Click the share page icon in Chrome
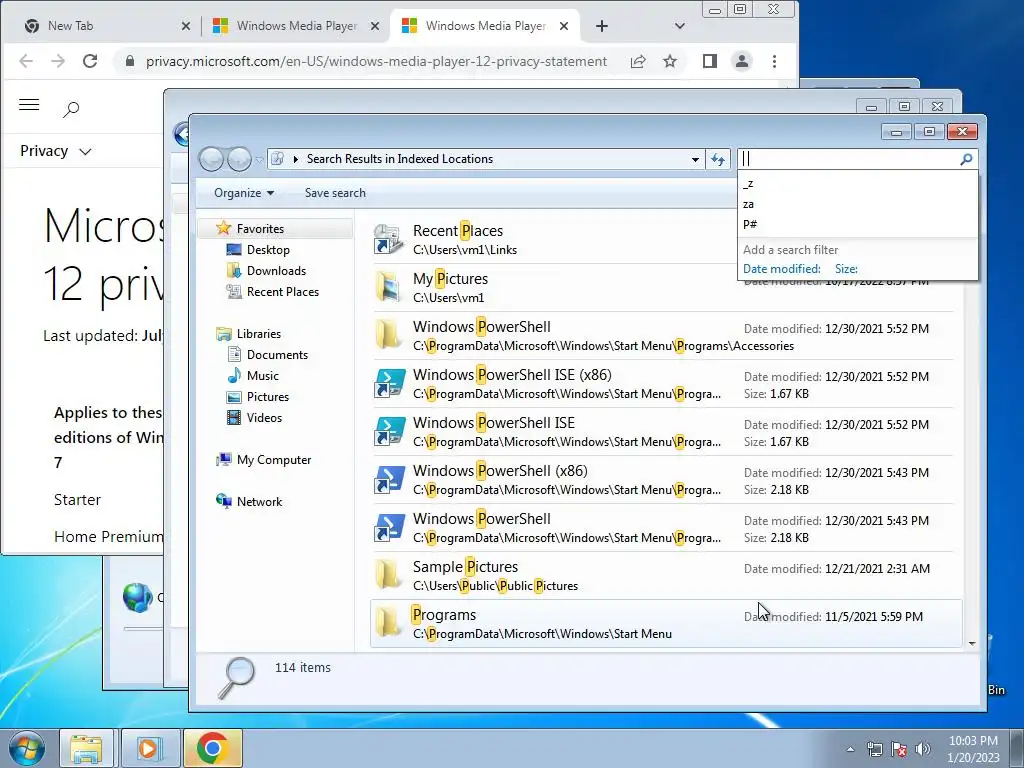 [638, 61]
